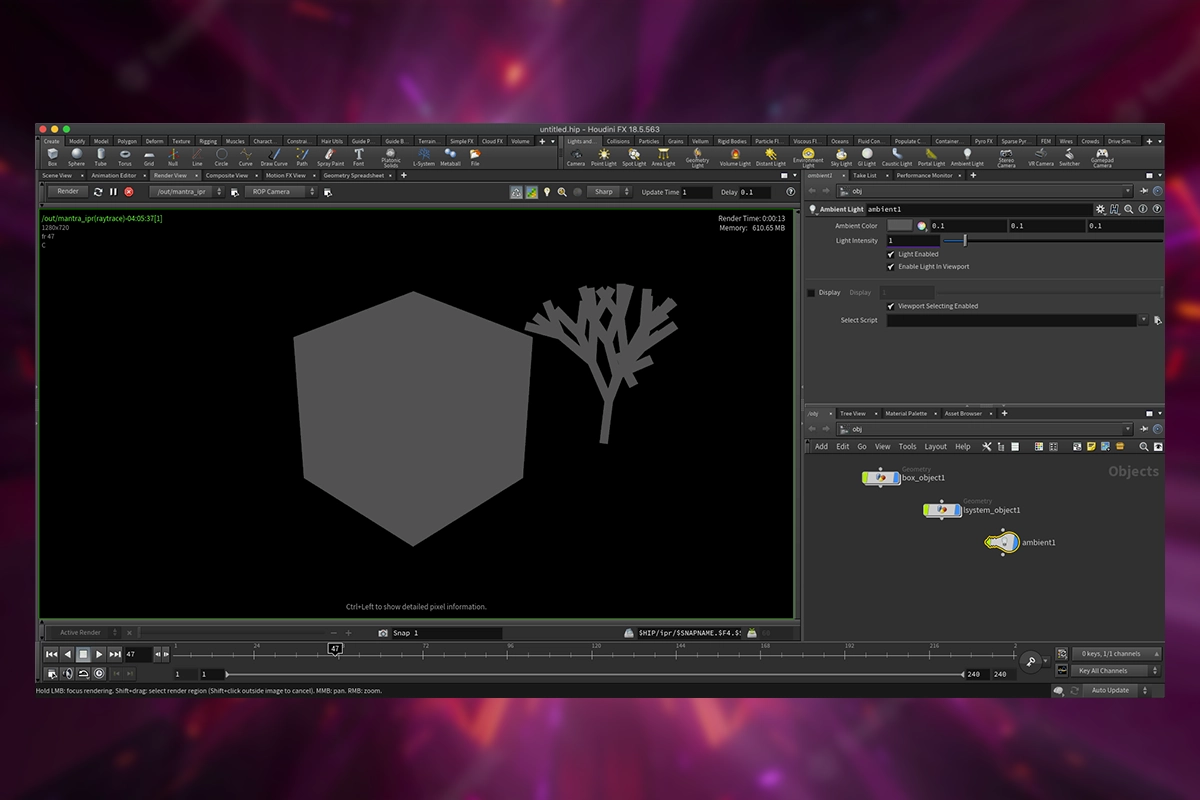Select the Sphere tool in Create shelf
This screenshot has width=1200, height=800.
[76, 155]
